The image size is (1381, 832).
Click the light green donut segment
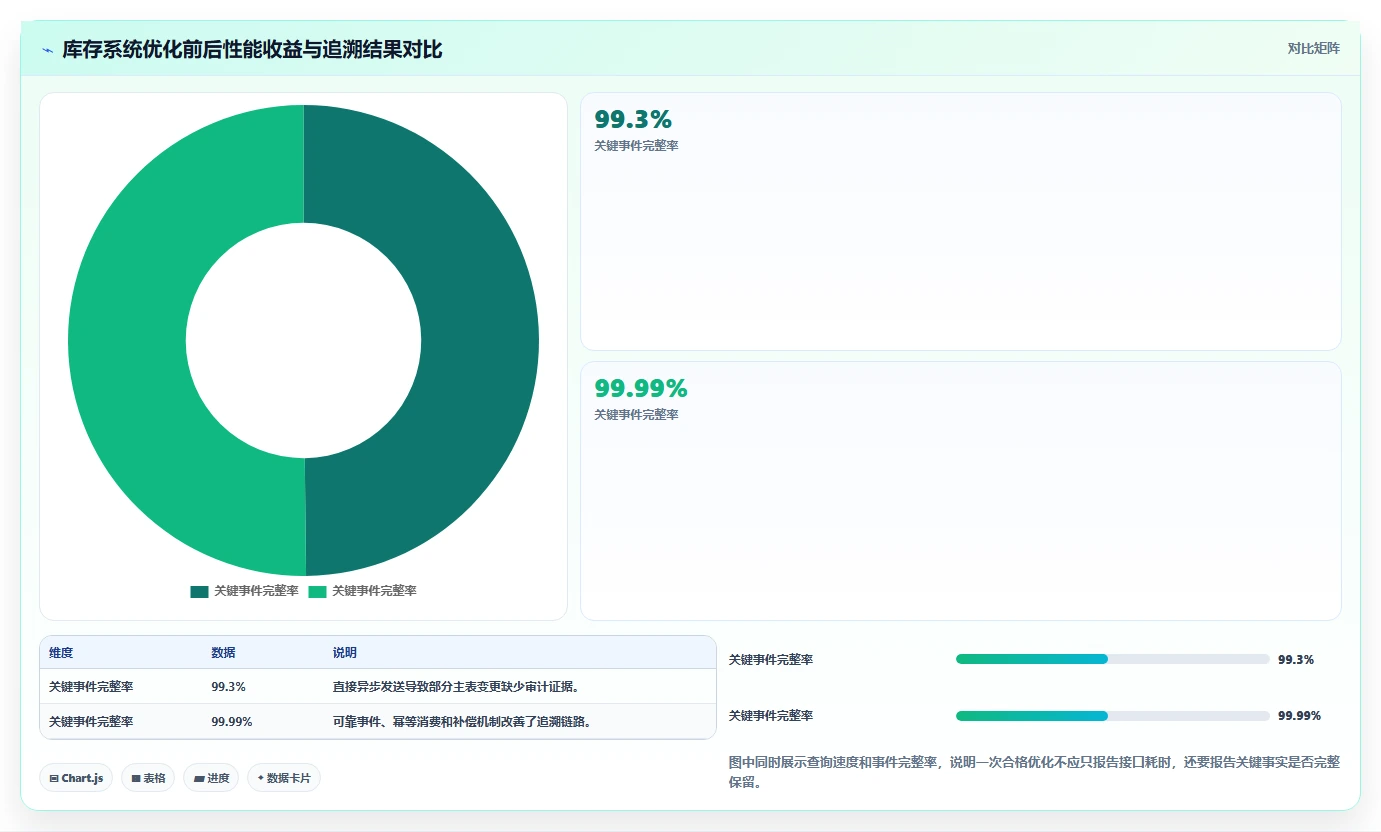(x=125, y=340)
